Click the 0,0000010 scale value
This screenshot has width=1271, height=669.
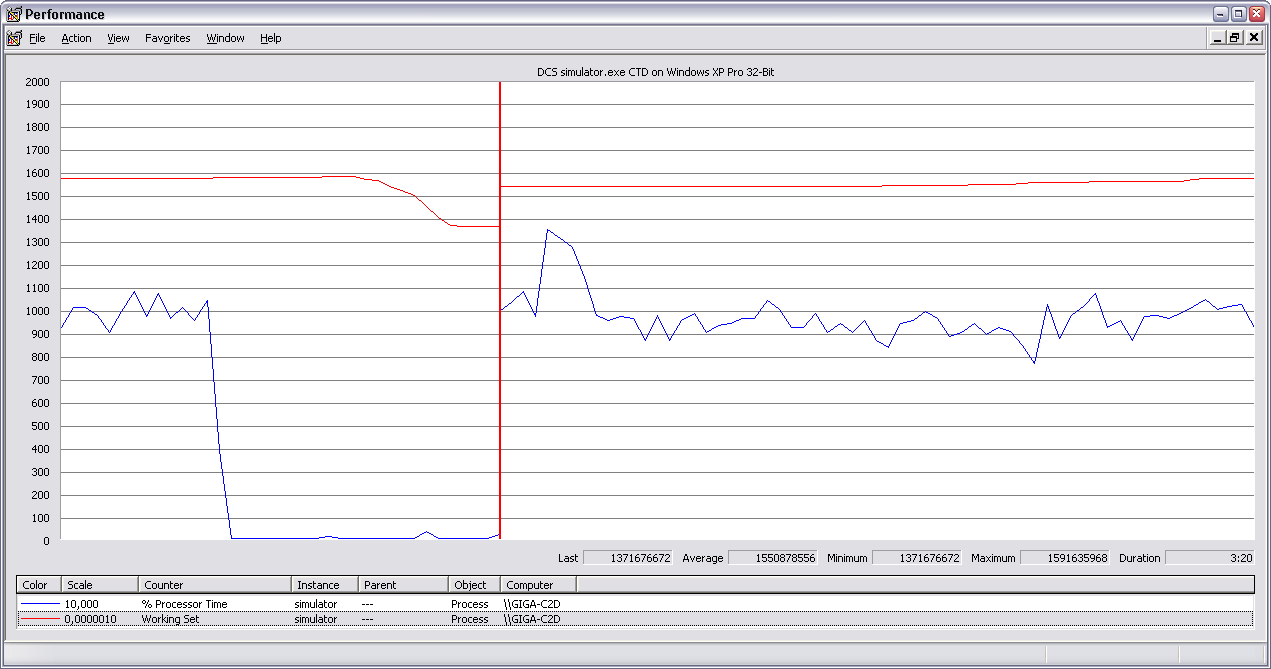pos(90,619)
